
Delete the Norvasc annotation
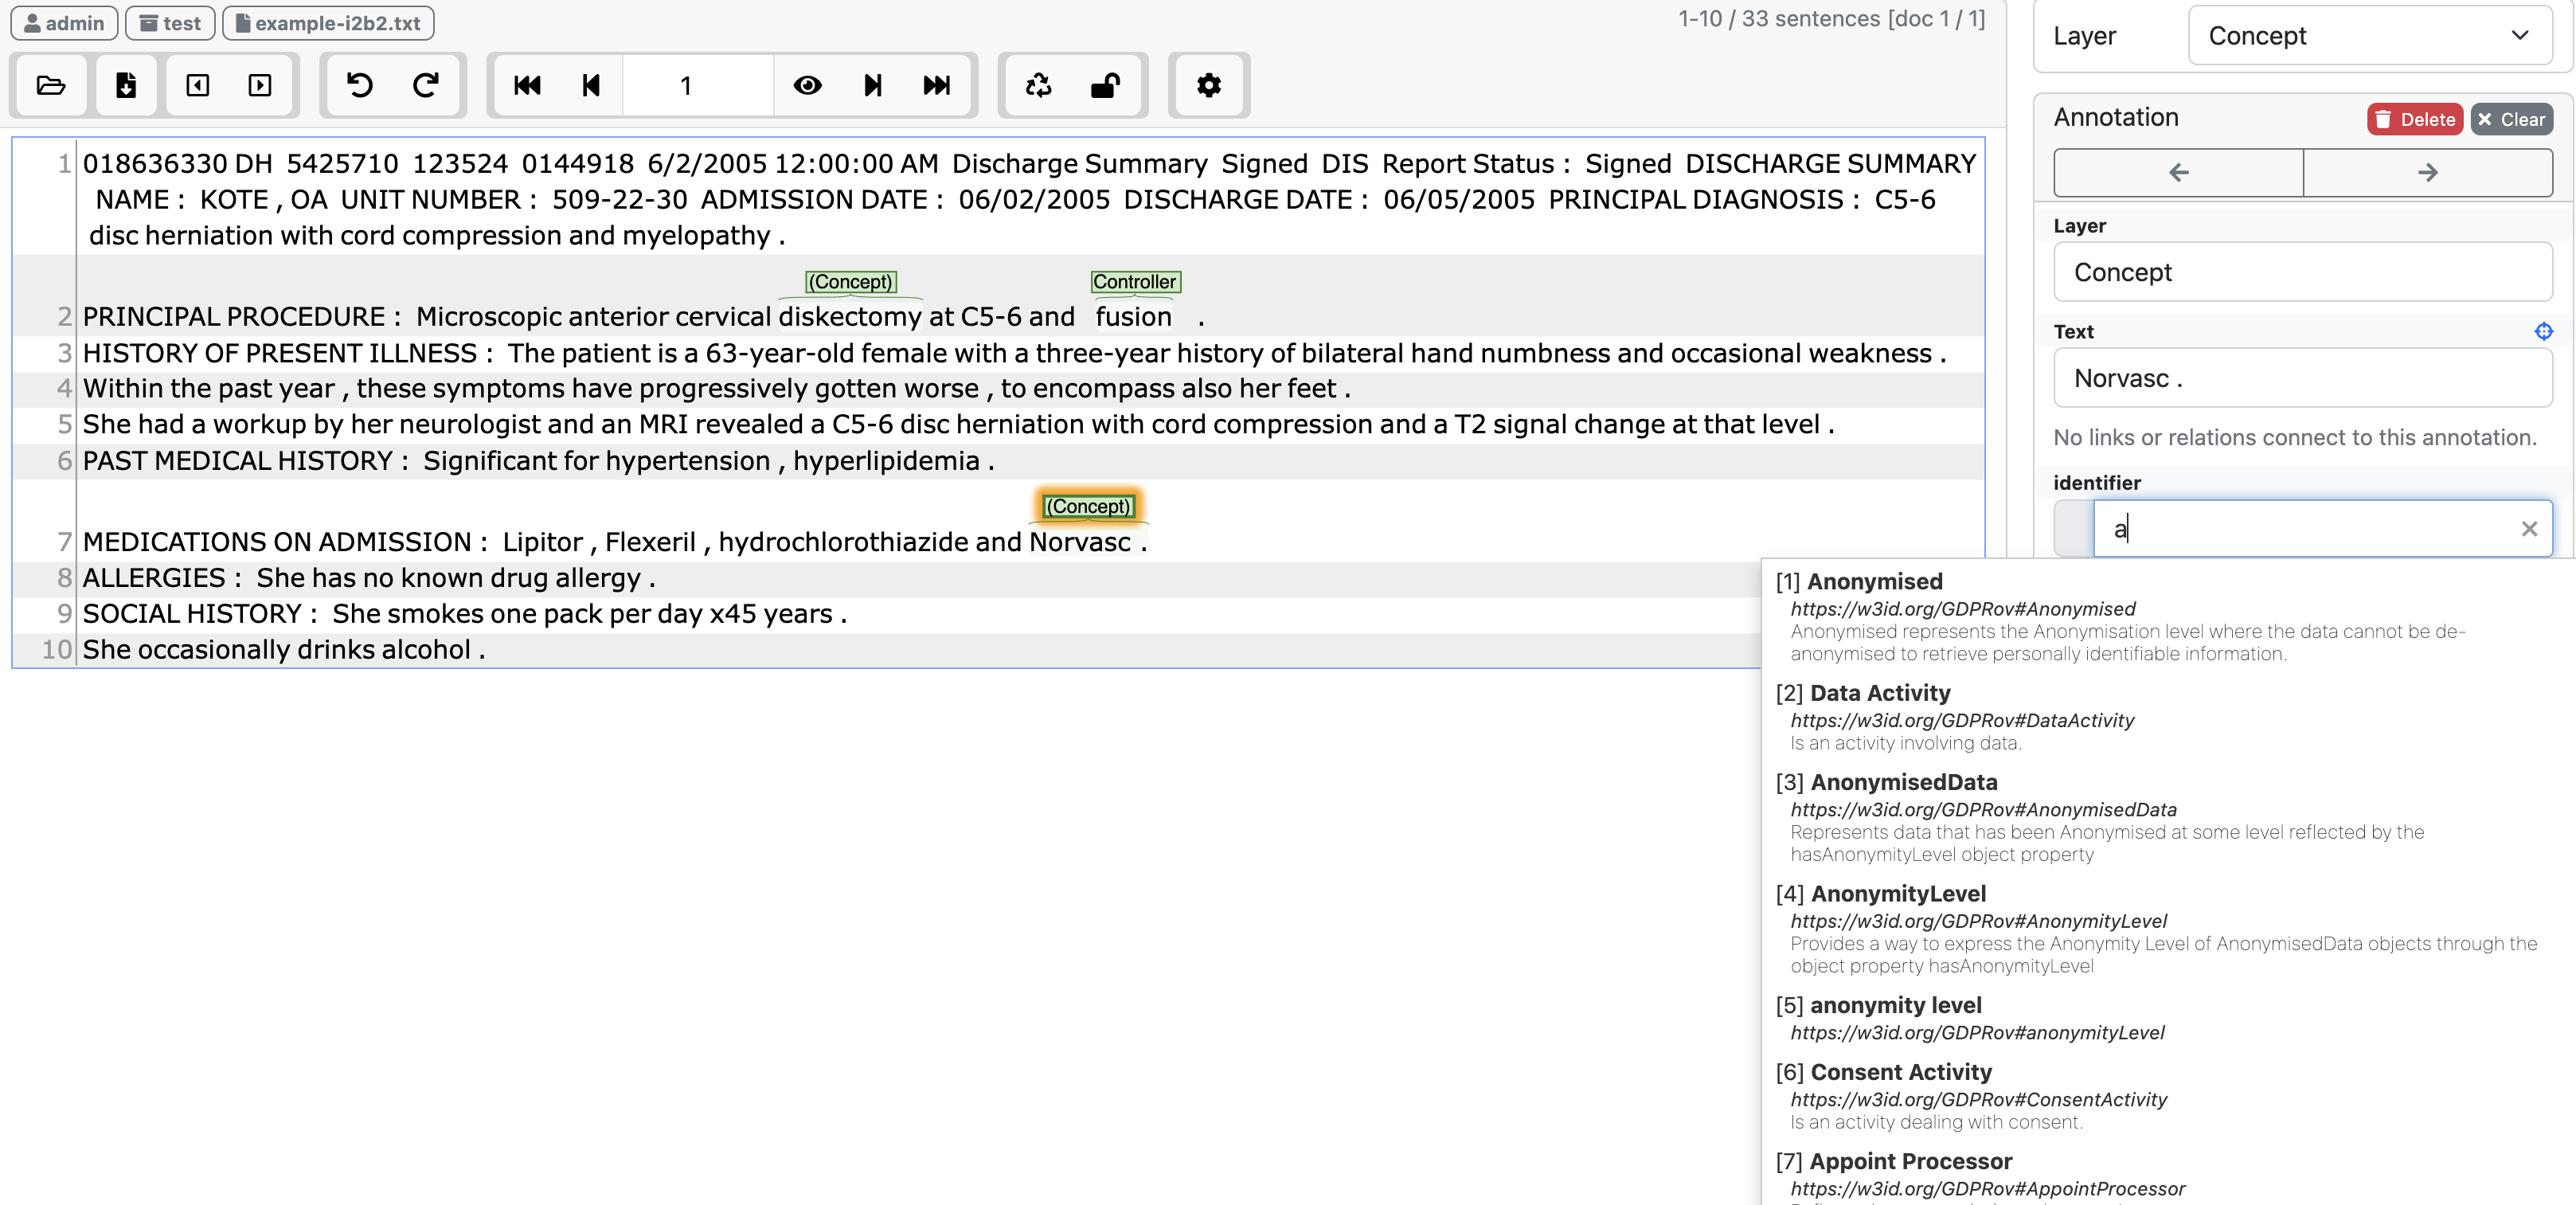pos(2414,119)
